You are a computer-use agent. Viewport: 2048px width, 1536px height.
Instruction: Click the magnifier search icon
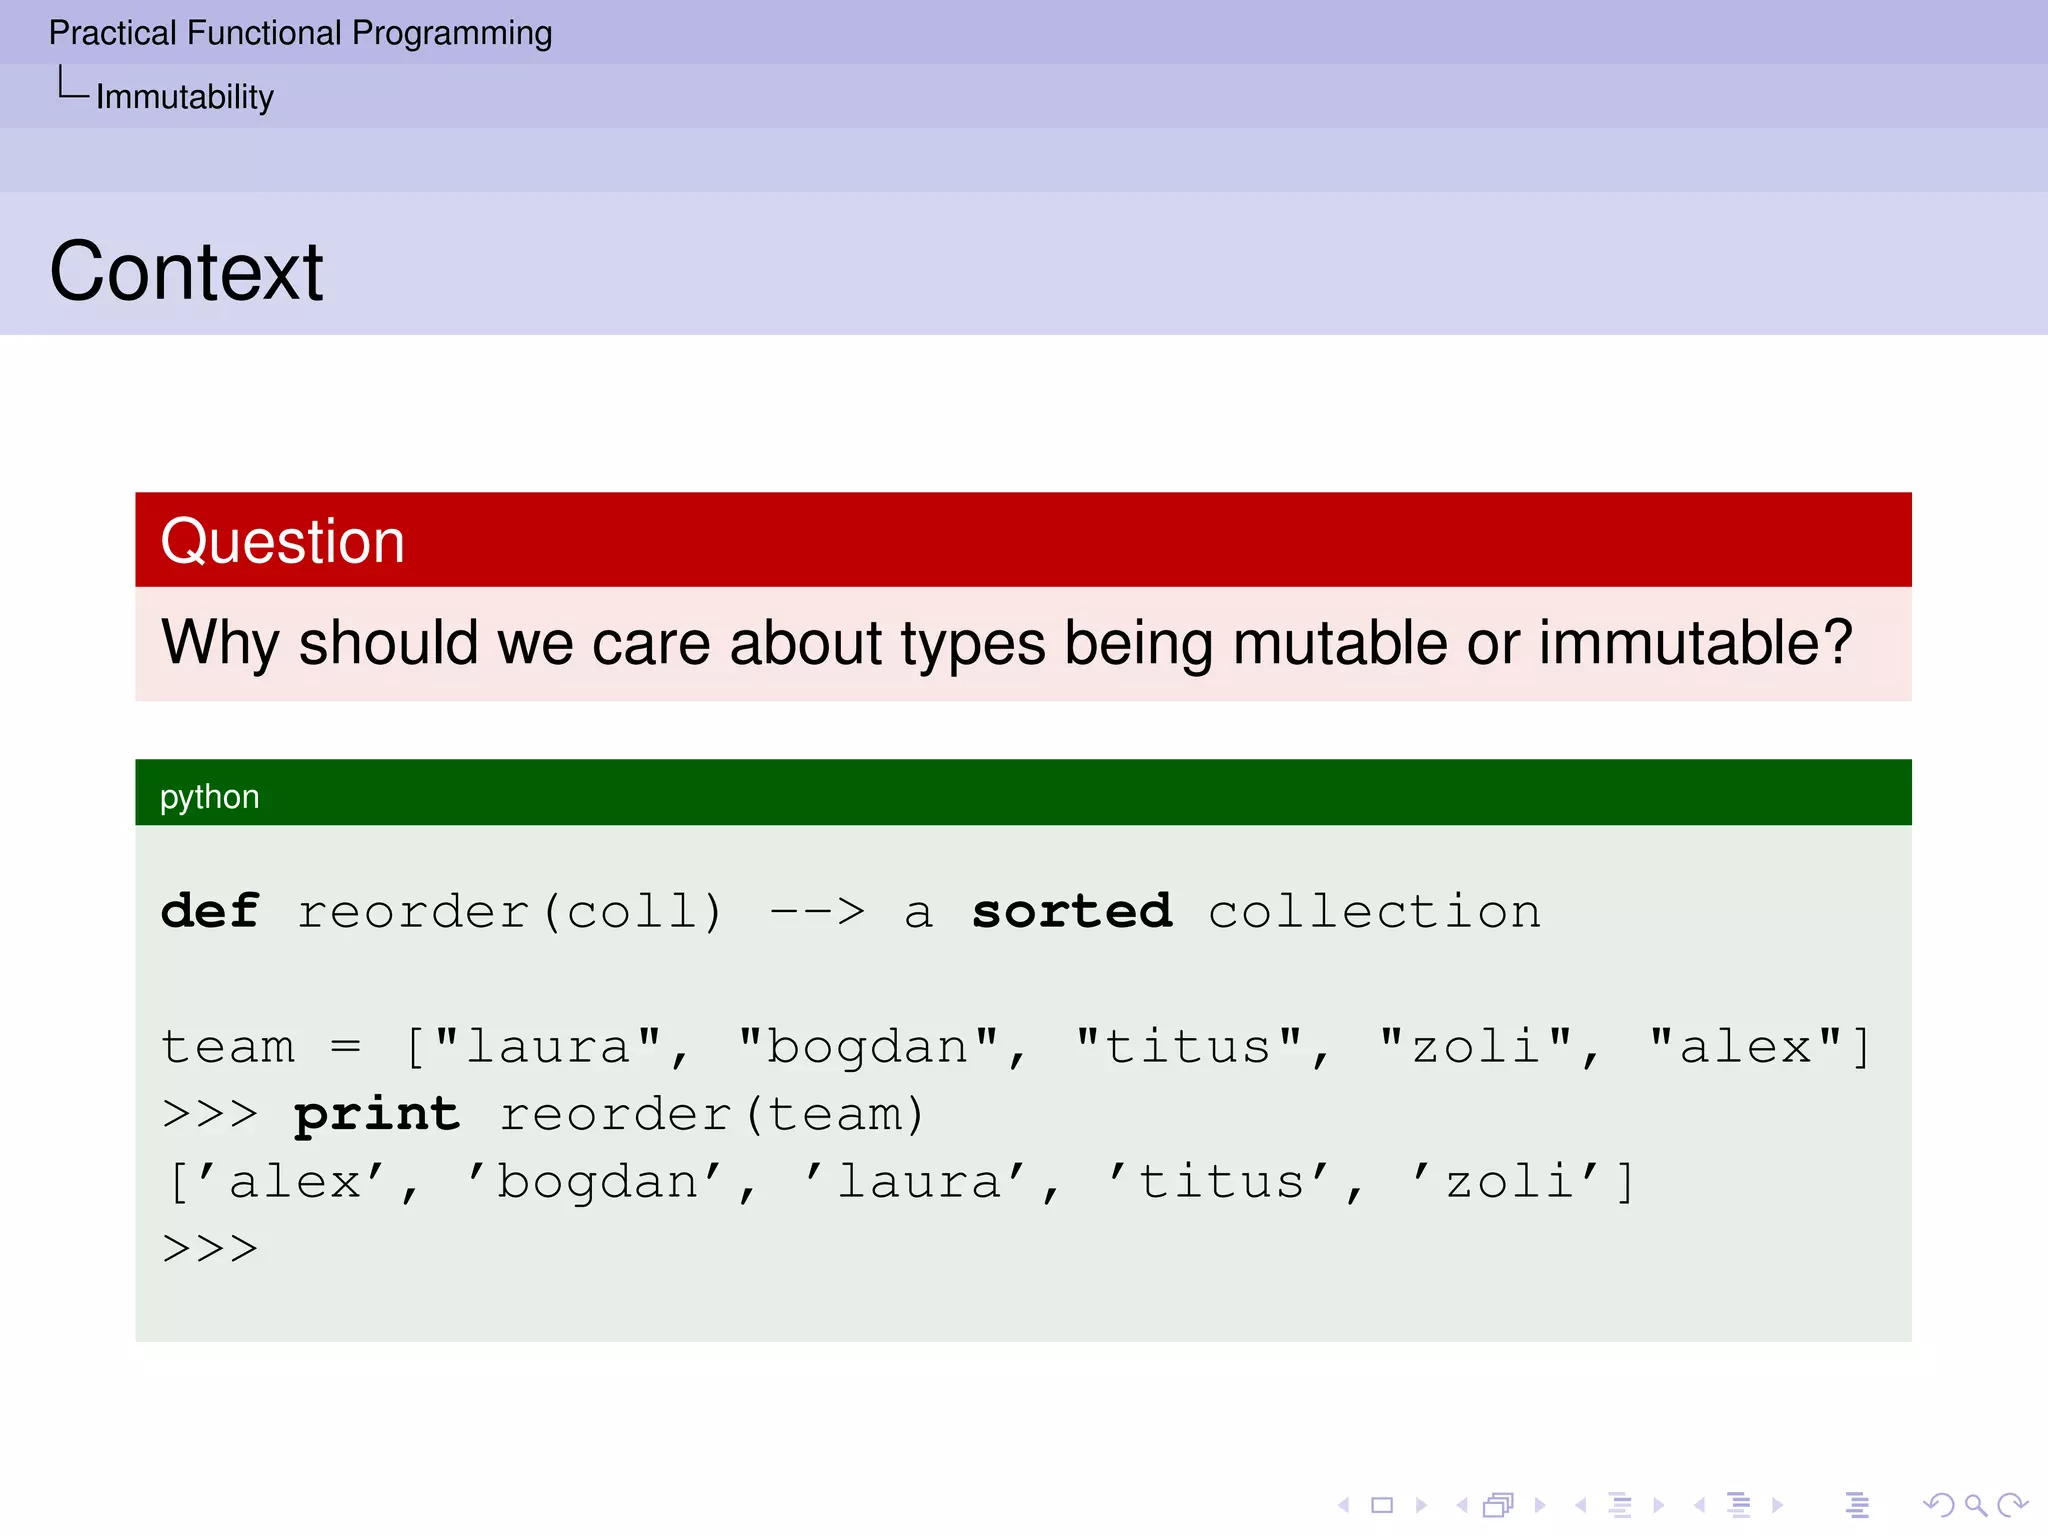(1975, 1504)
